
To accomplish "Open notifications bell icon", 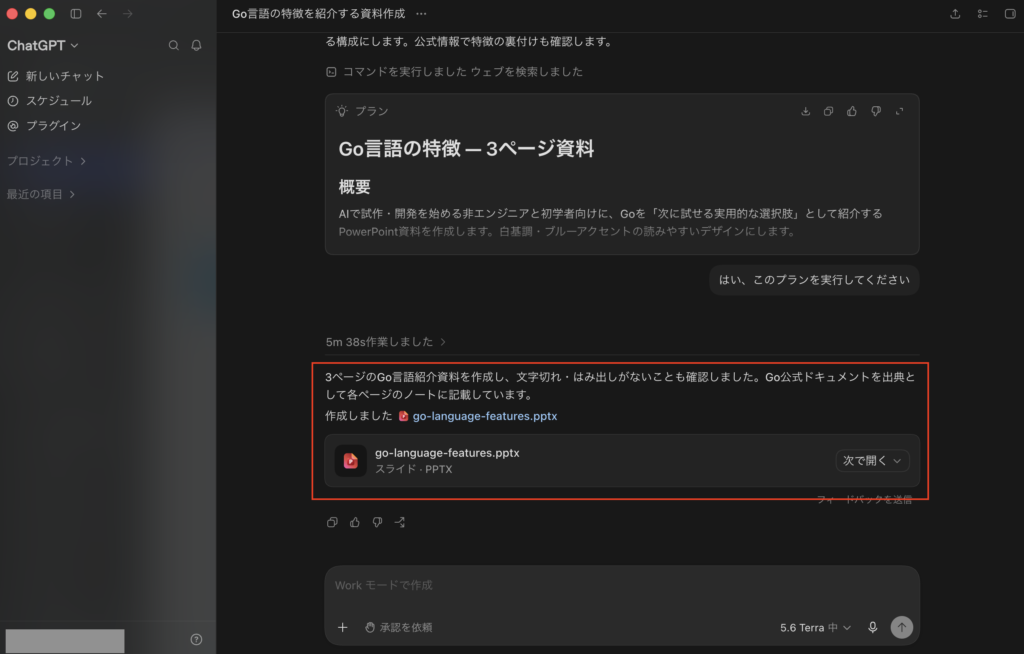I will pyautogui.click(x=196, y=45).
